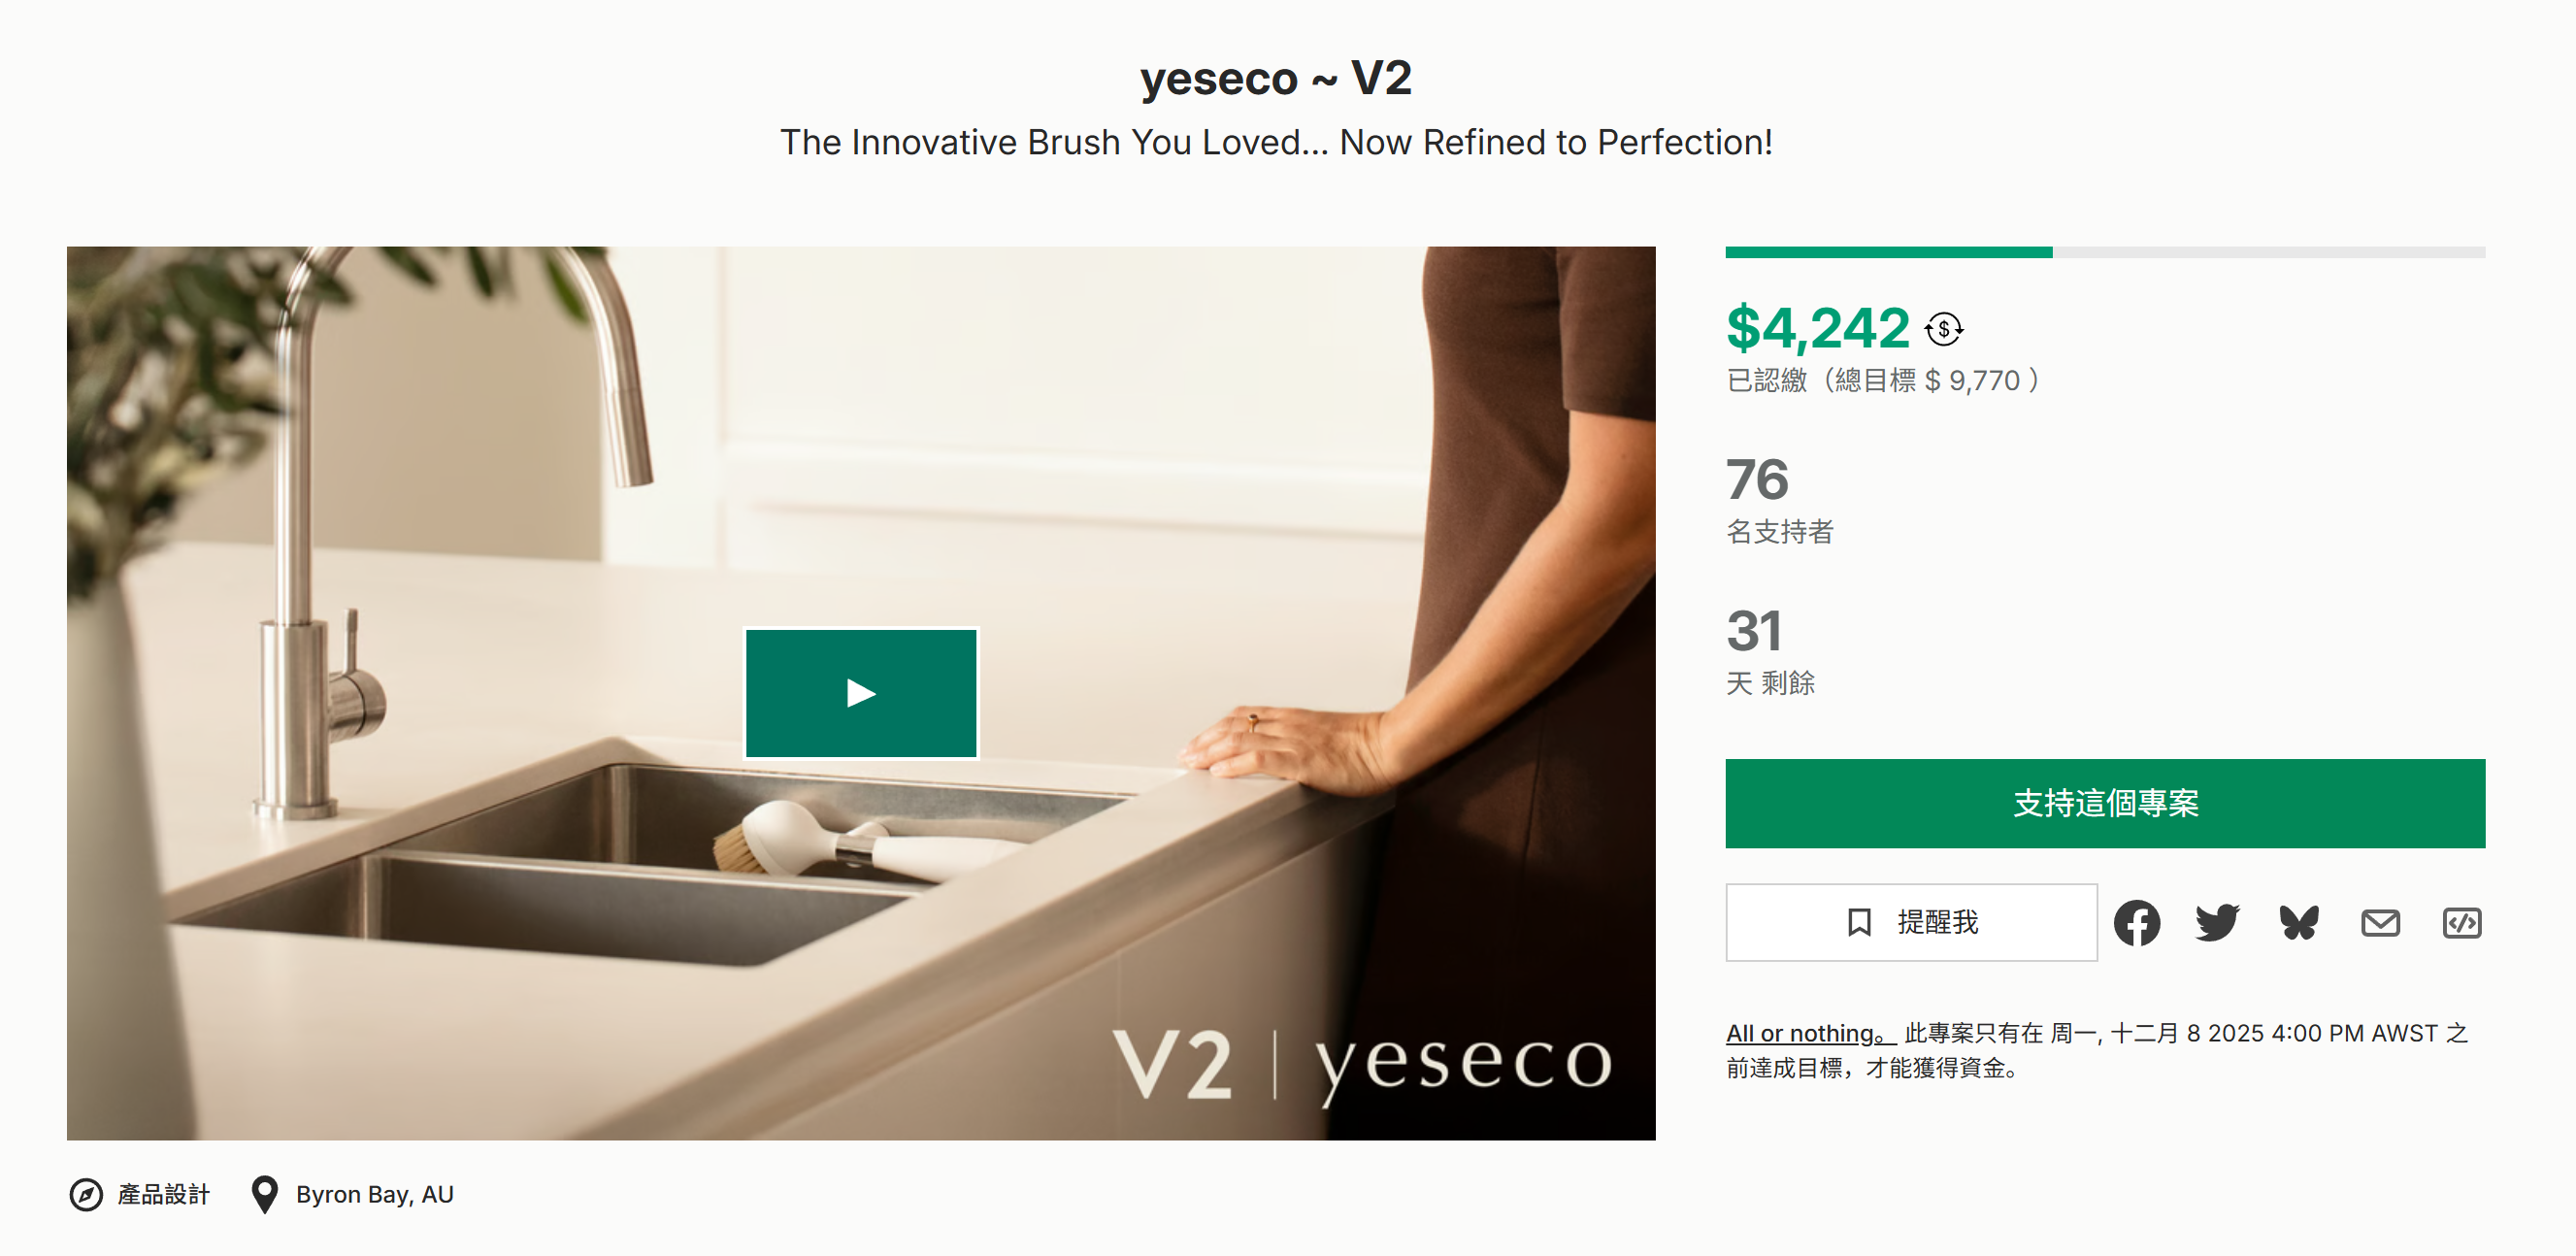Click the compass icon next to 產品設計
The image size is (2576, 1256).
point(86,1194)
